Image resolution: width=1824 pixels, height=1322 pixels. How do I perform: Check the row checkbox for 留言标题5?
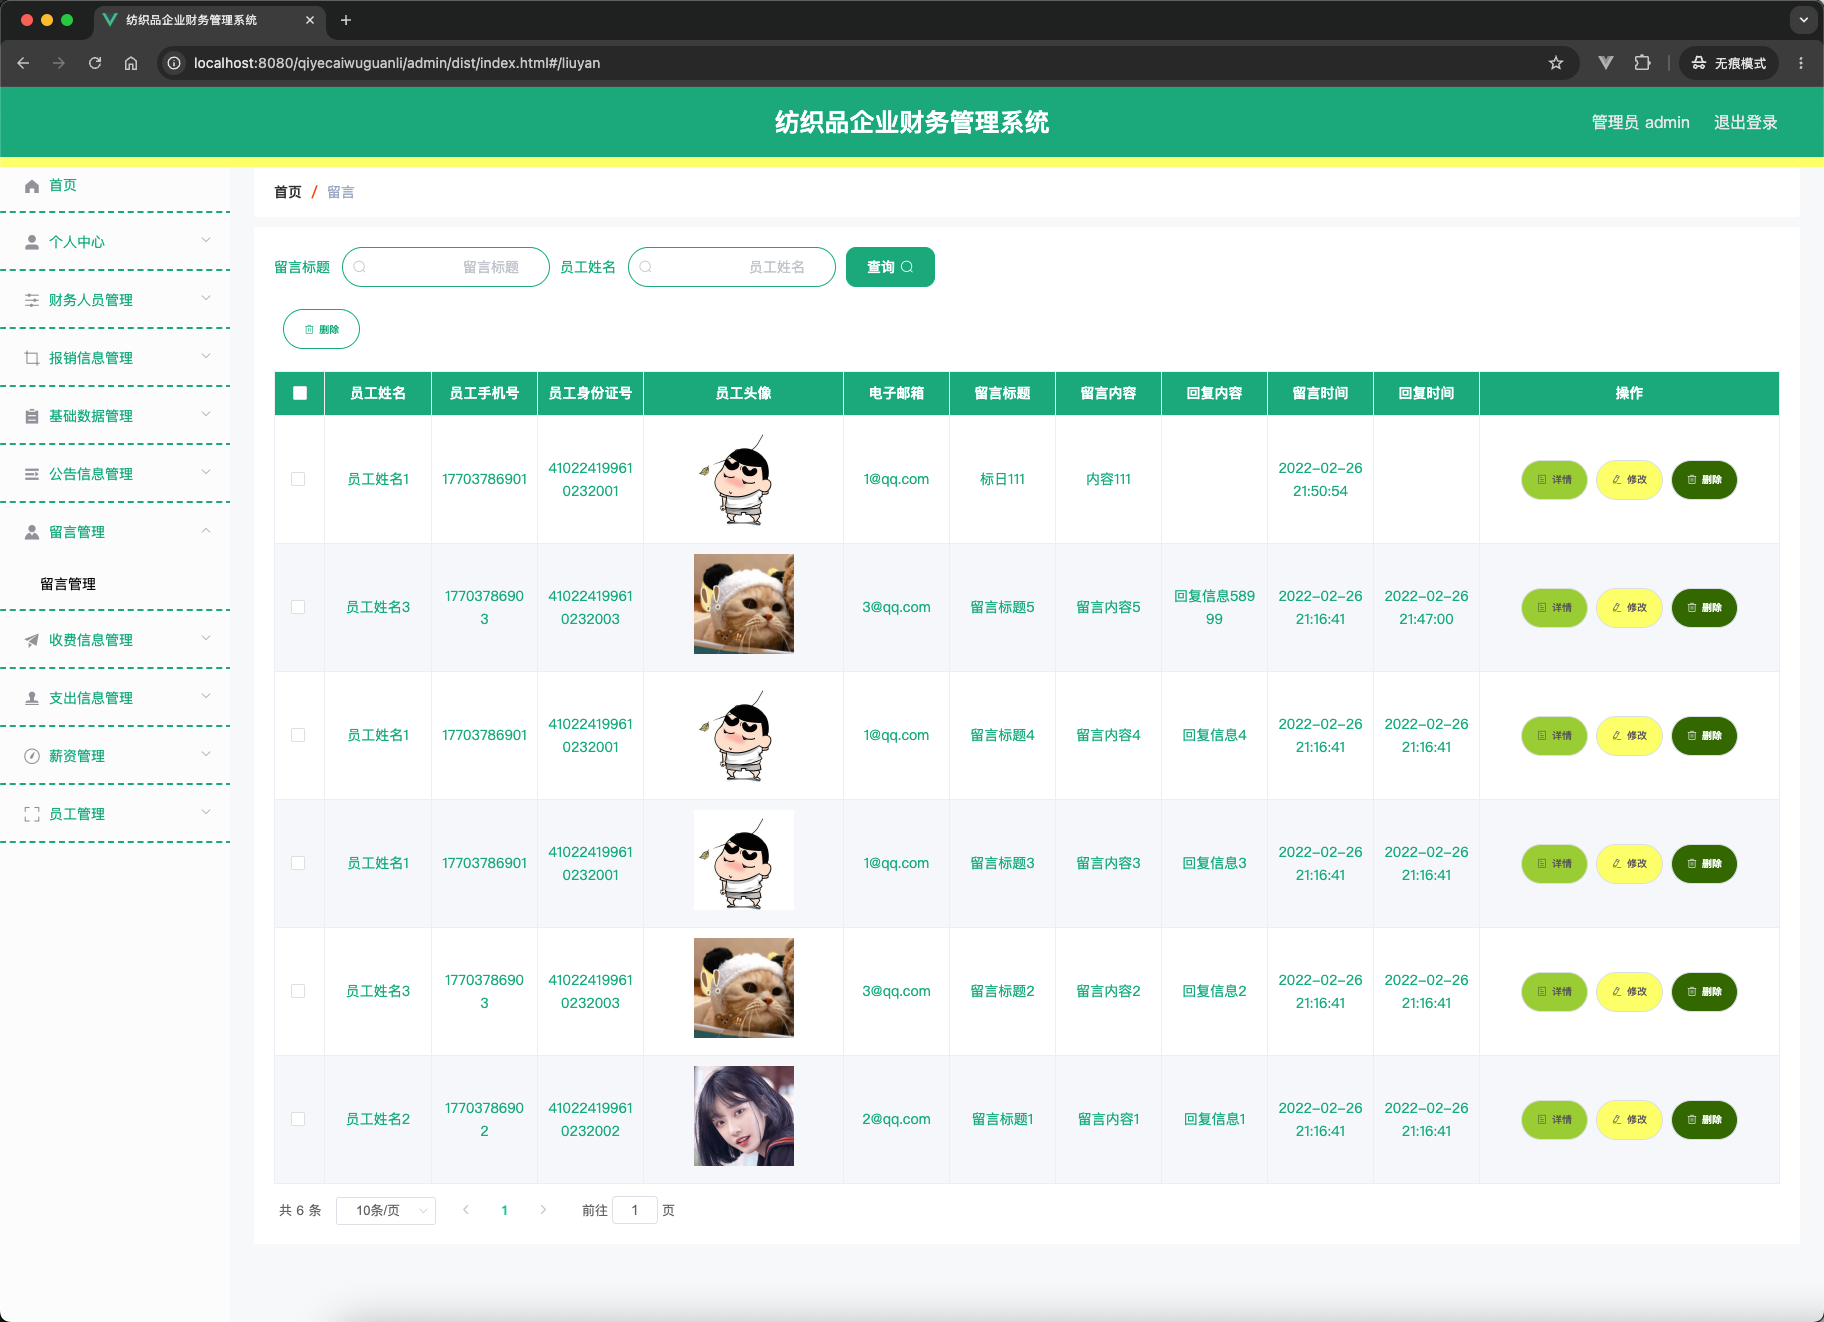pos(298,607)
